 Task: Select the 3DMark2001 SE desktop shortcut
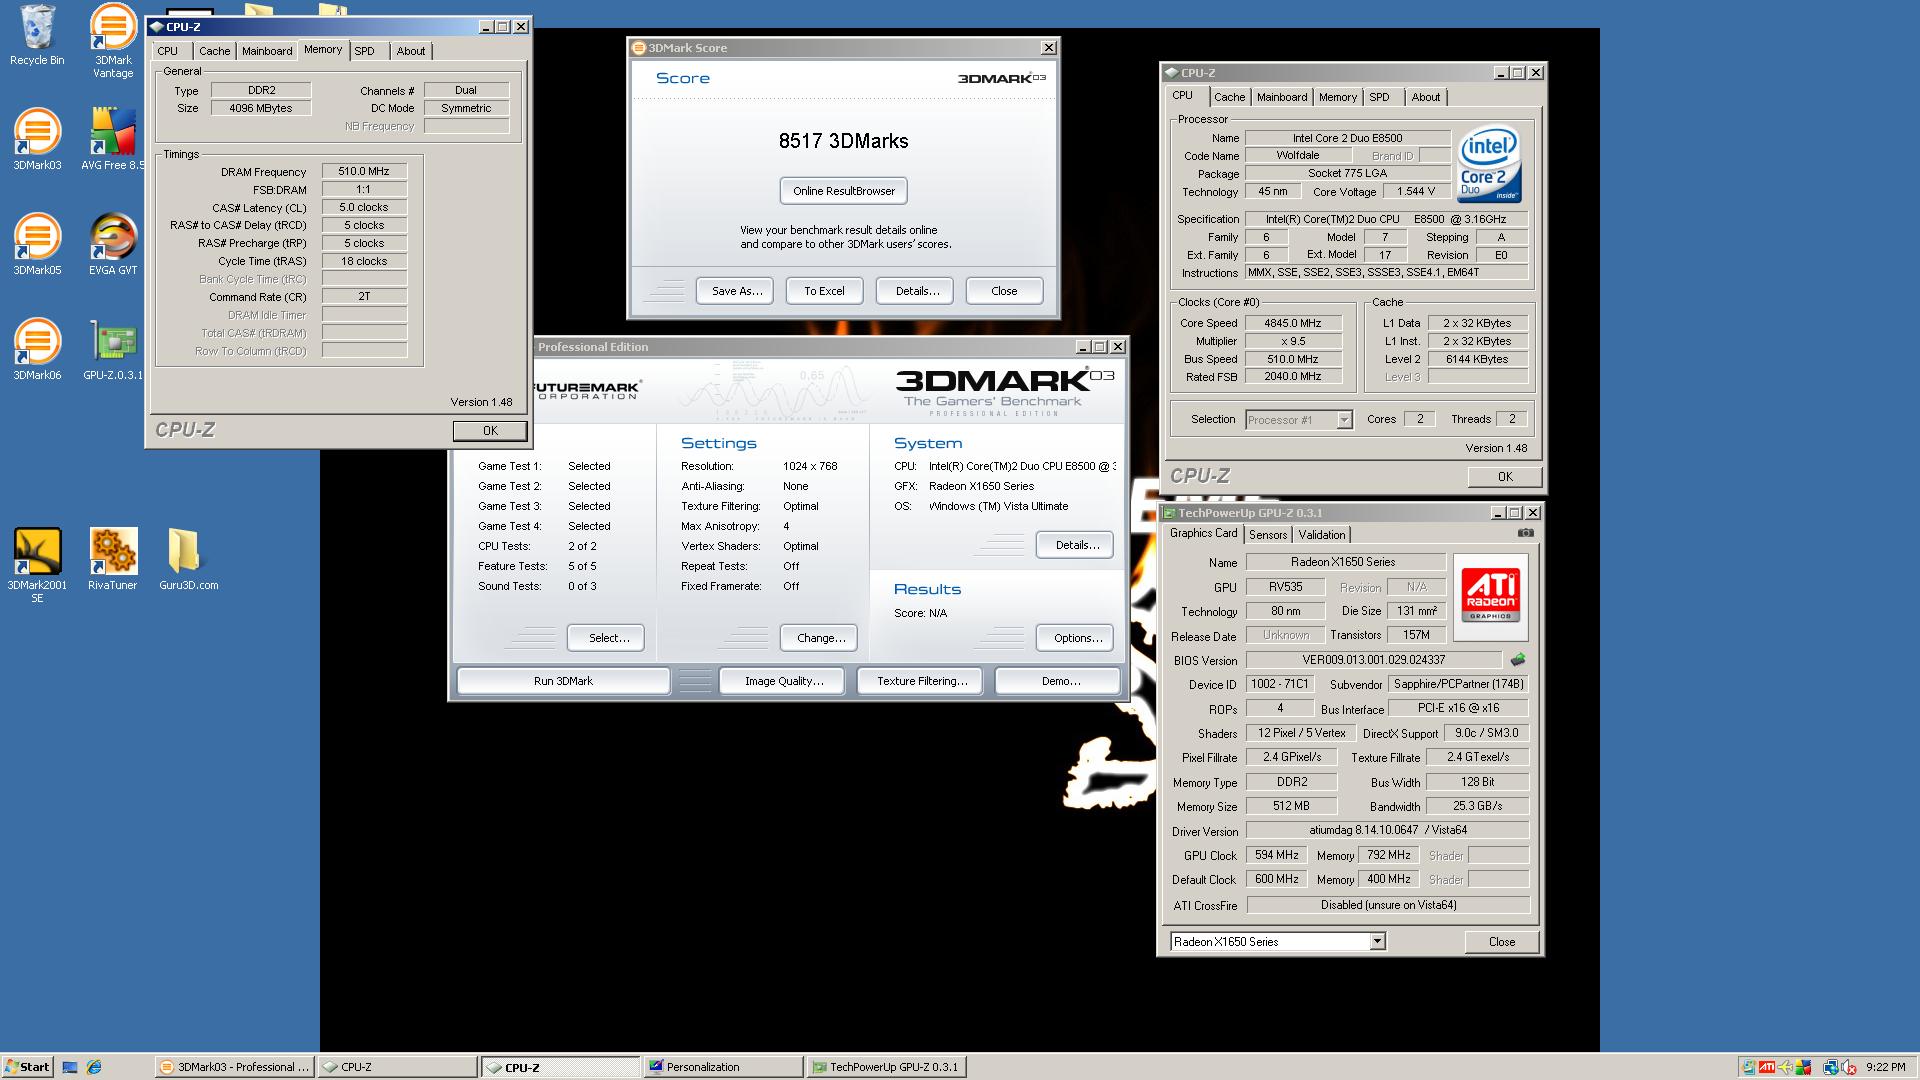click(x=37, y=565)
